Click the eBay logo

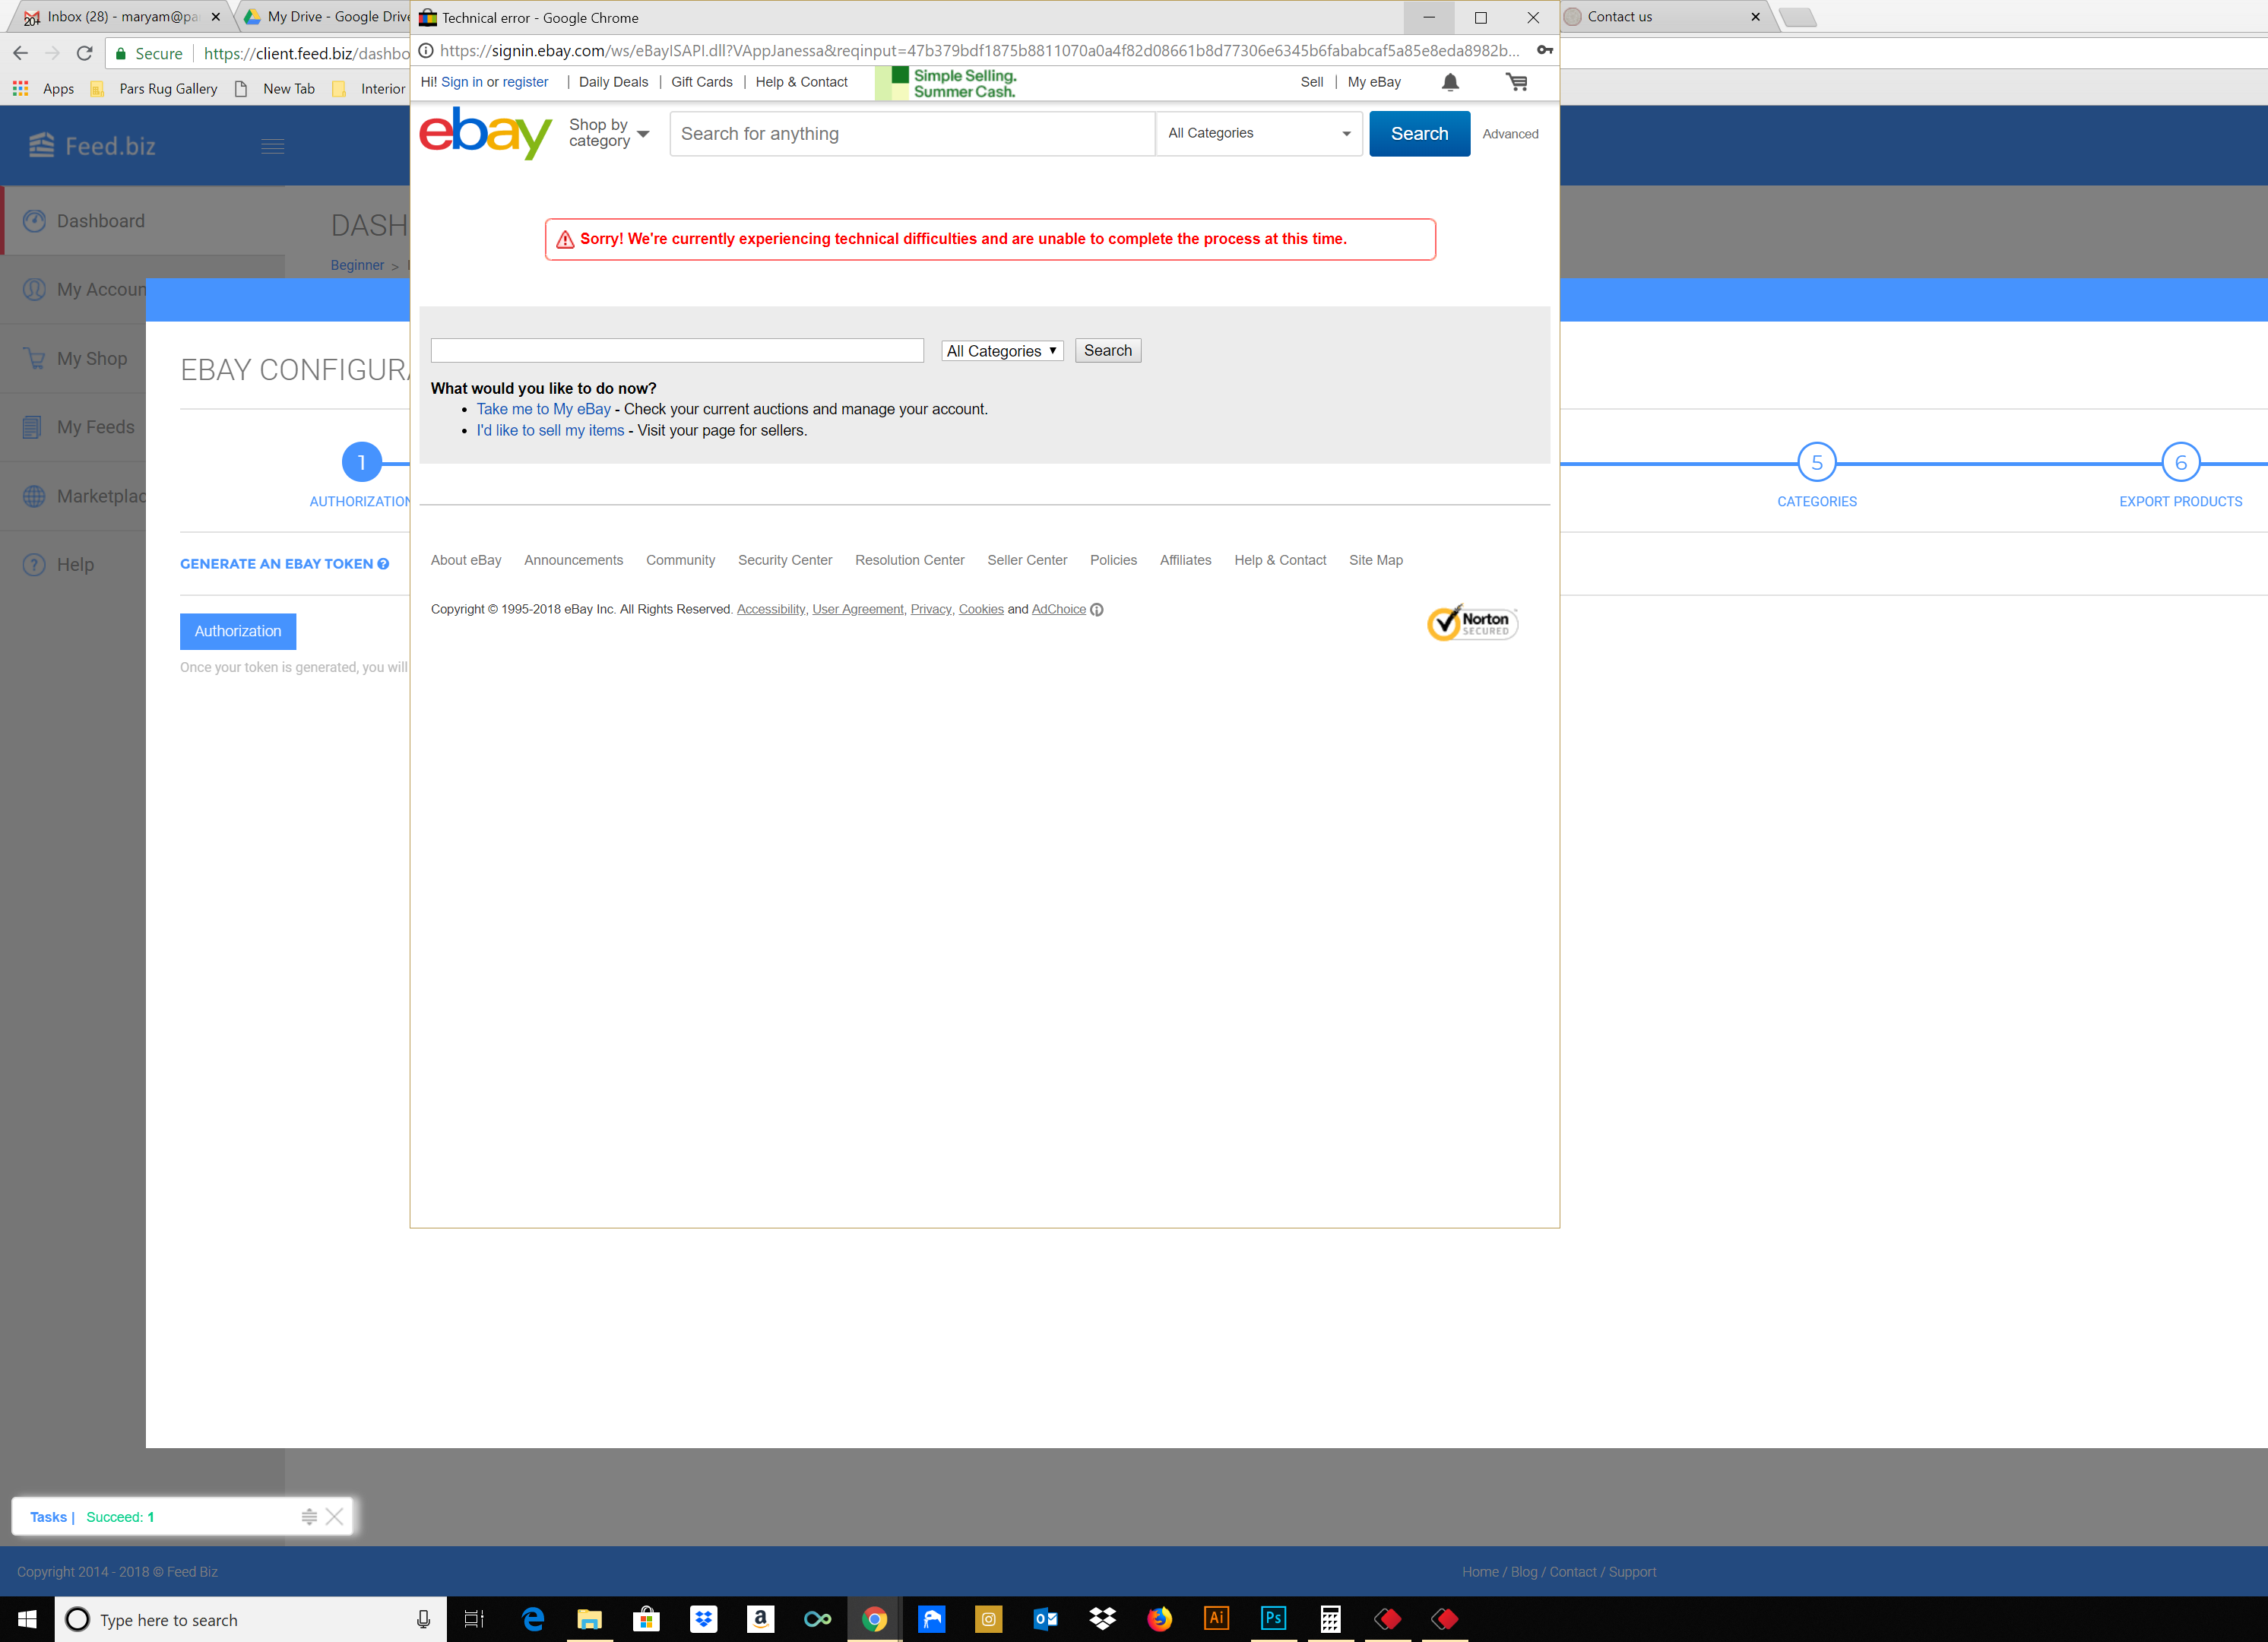tap(485, 133)
